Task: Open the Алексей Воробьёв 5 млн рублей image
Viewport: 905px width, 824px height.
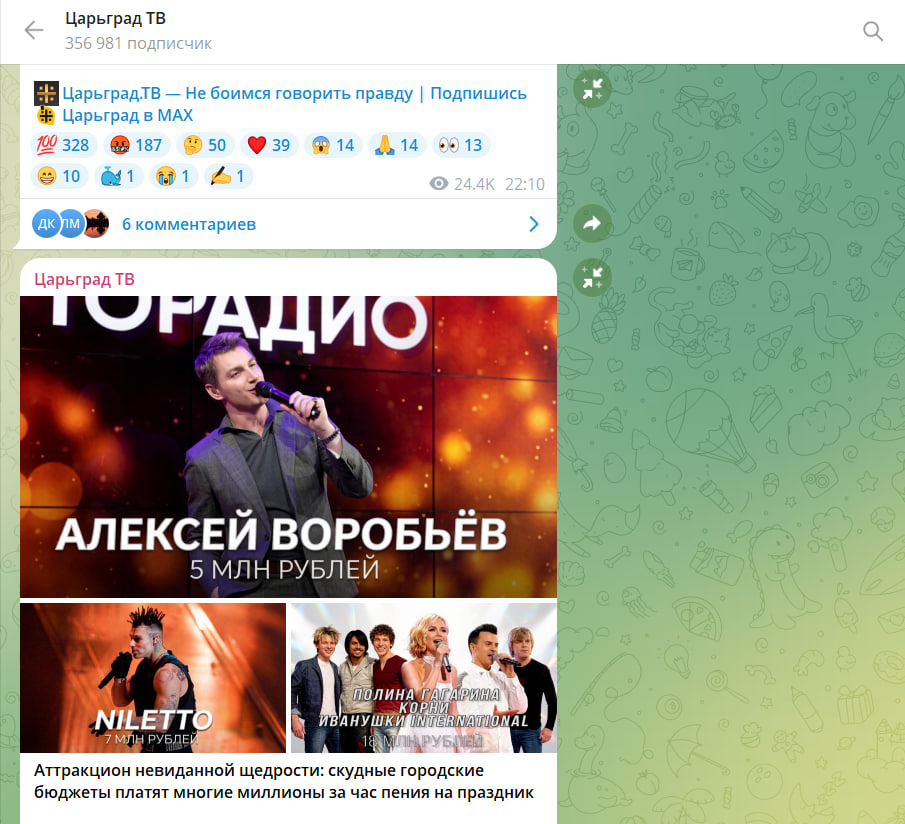Action: point(289,447)
